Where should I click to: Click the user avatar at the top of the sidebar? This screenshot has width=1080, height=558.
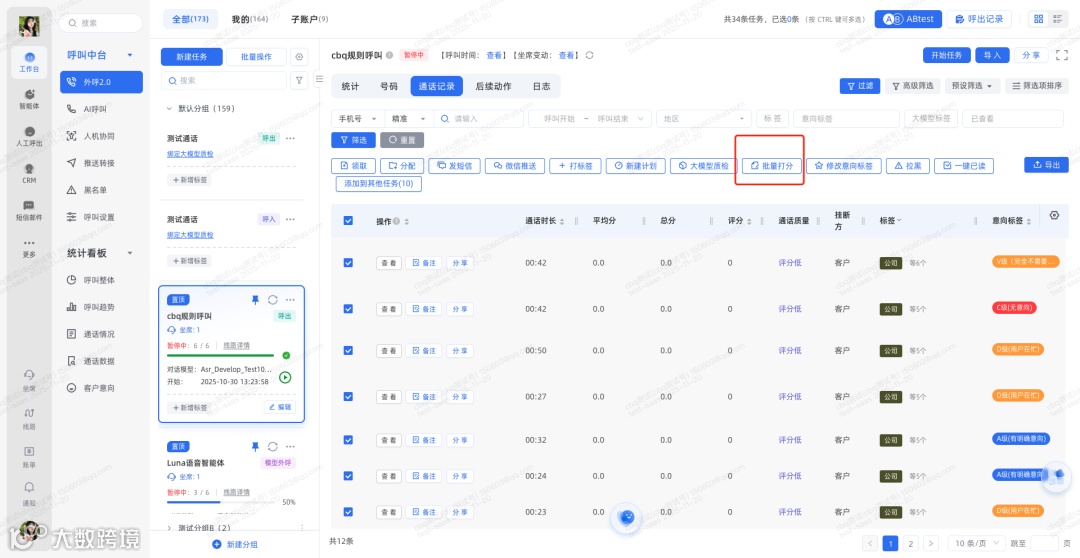coord(29,25)
